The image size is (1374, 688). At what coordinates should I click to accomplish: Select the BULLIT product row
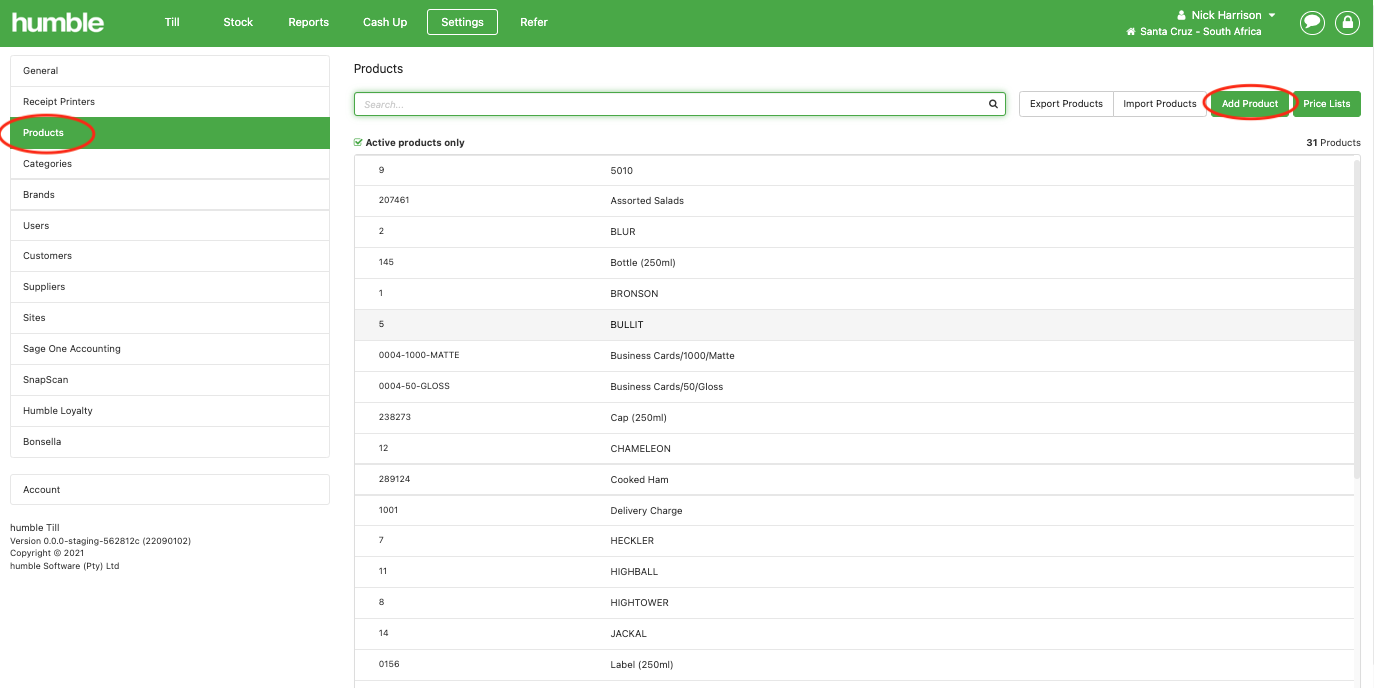tap(854, 325)
